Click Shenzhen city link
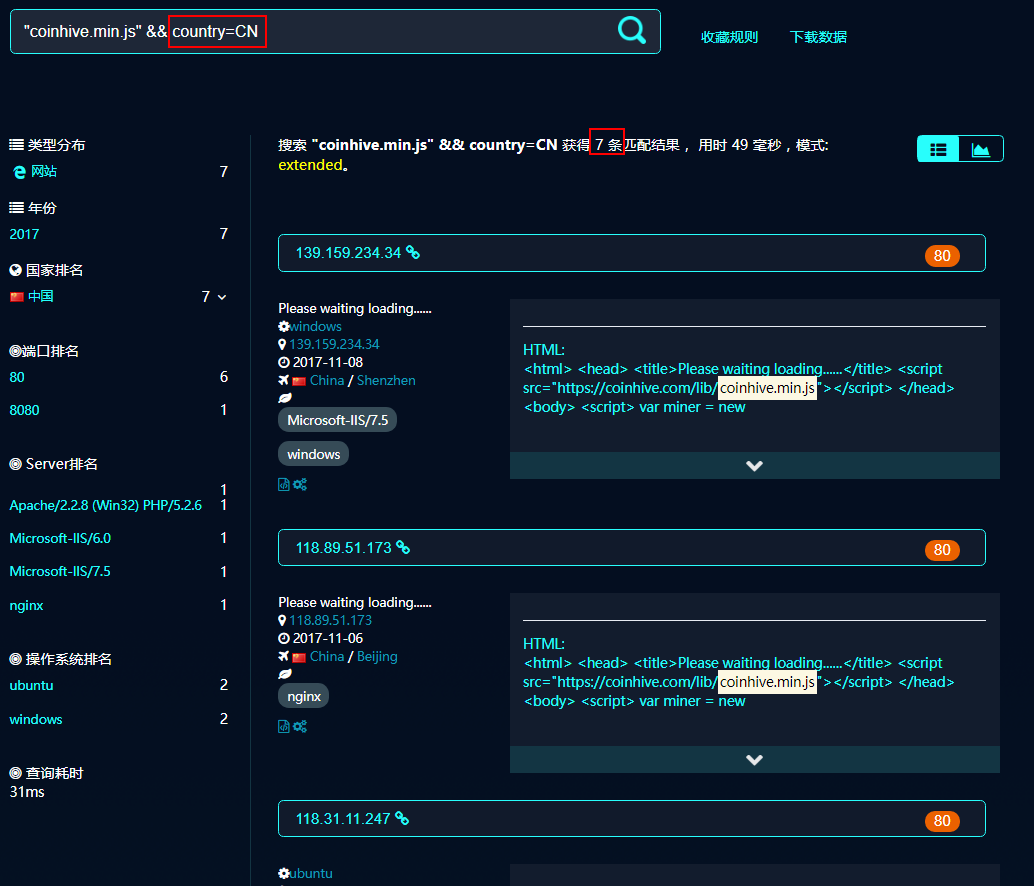 [386, 380]
